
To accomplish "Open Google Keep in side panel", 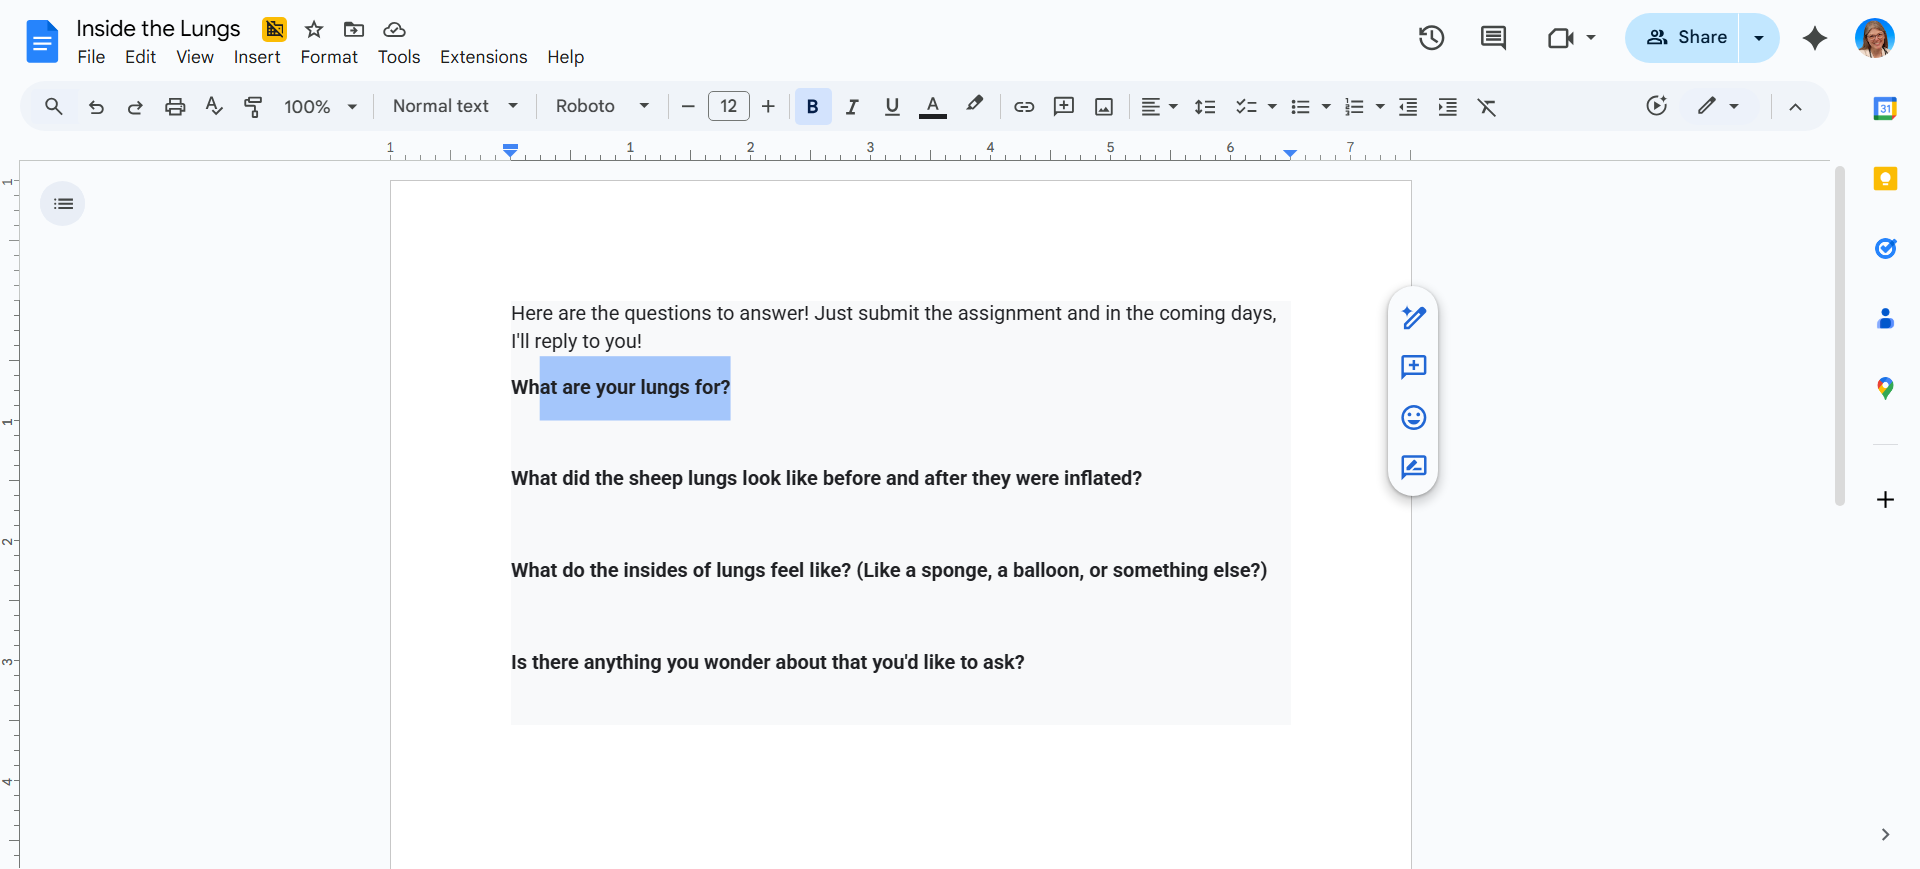I will [1885, 179].
